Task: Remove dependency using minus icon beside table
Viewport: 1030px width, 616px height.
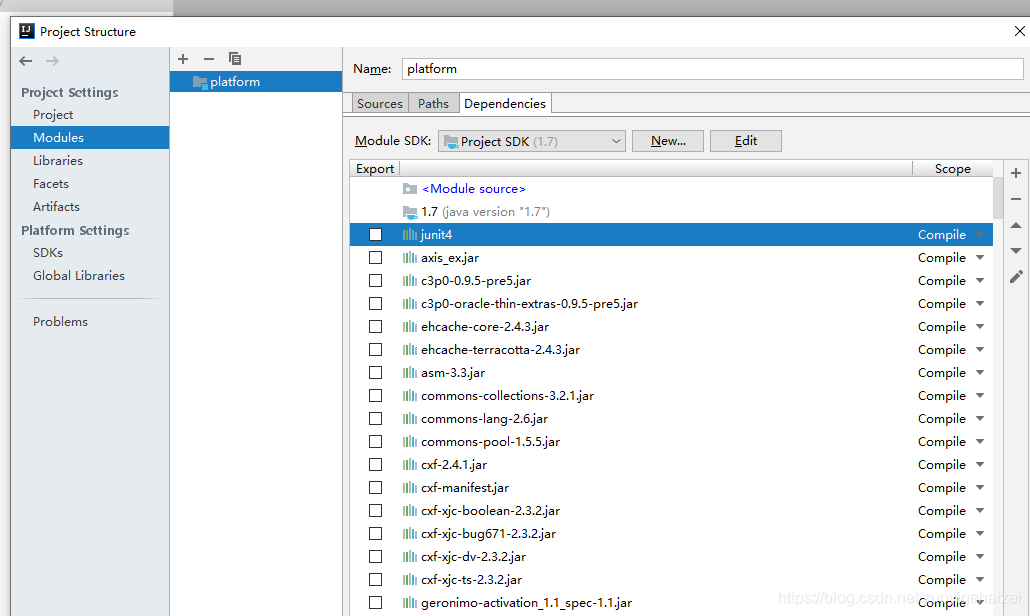Action: click(1016, 198)
